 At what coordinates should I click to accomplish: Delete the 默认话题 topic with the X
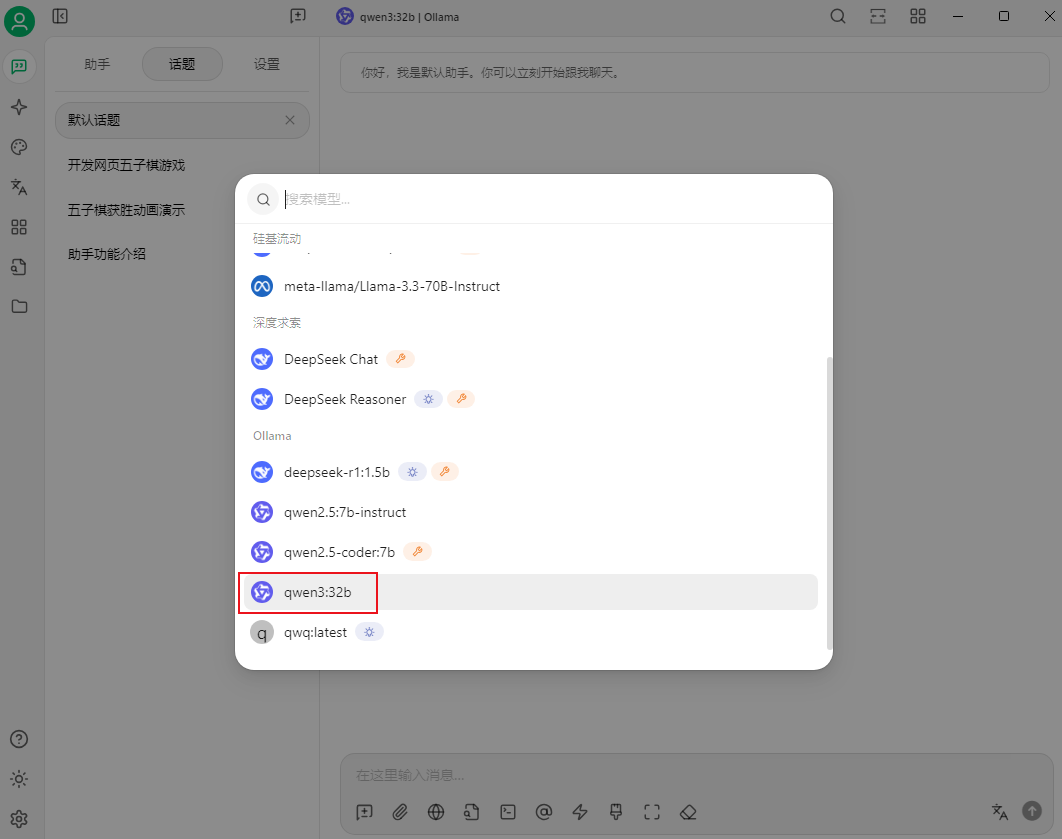click(290, 120)
